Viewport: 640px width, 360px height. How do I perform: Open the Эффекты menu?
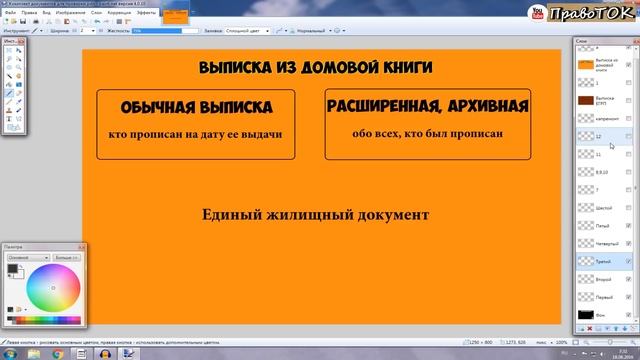pos(146,13)
